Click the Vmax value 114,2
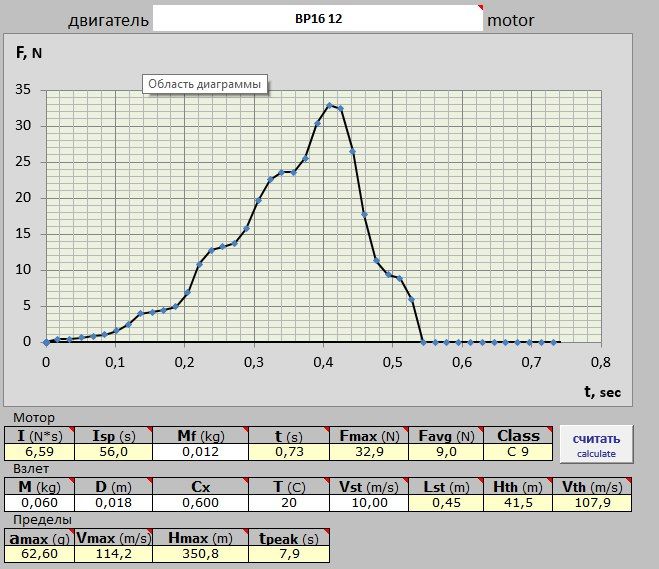The image size is (659, 569). [x=113, y=554]
